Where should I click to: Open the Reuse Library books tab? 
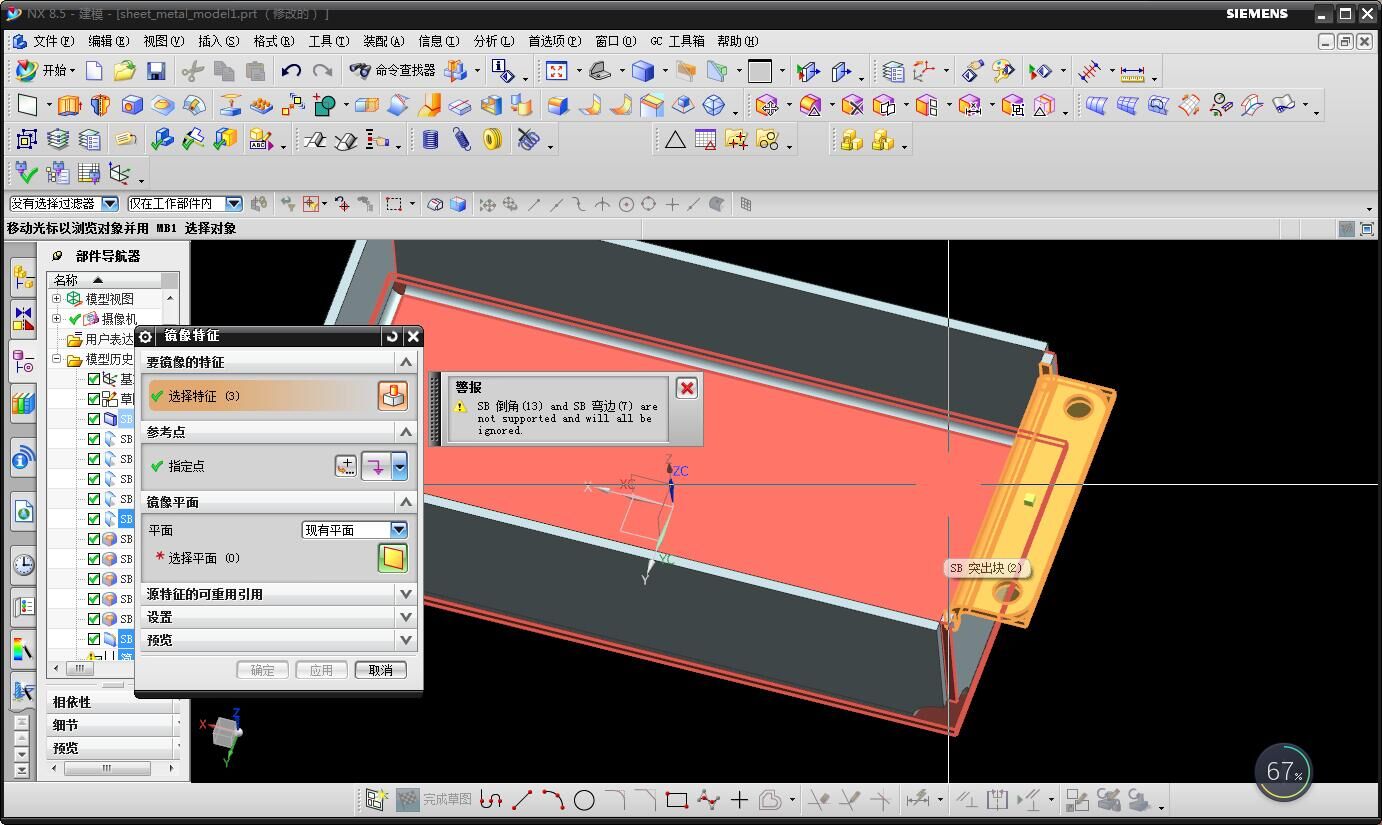23,403
